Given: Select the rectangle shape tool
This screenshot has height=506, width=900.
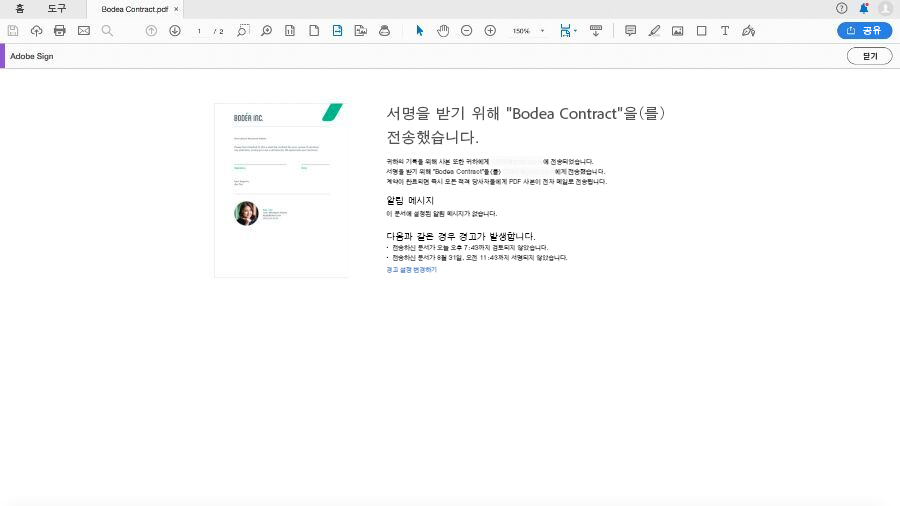Looking at the screenshot, I should (x=701, y=31).
